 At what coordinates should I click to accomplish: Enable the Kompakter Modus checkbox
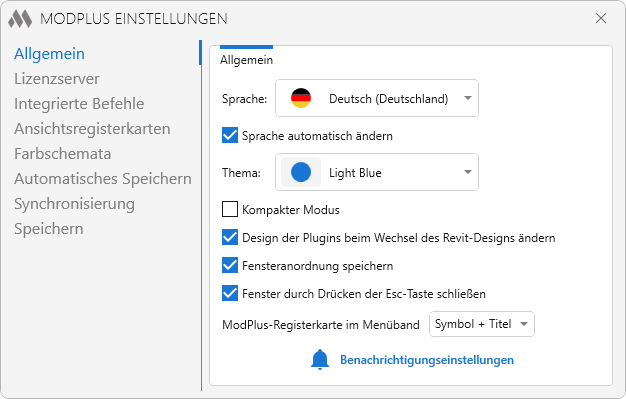click(230, 209)
